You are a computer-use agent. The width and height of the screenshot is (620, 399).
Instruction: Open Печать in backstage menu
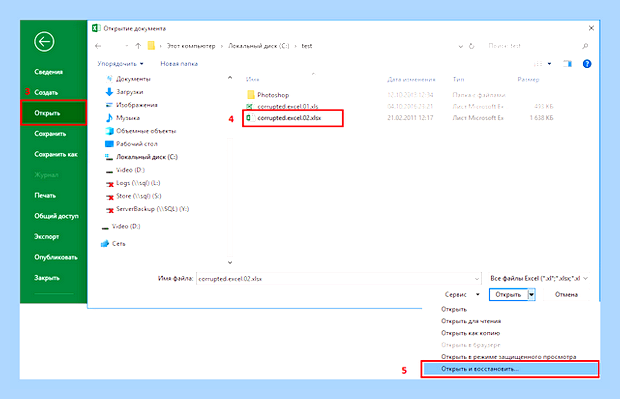(45, 195)
